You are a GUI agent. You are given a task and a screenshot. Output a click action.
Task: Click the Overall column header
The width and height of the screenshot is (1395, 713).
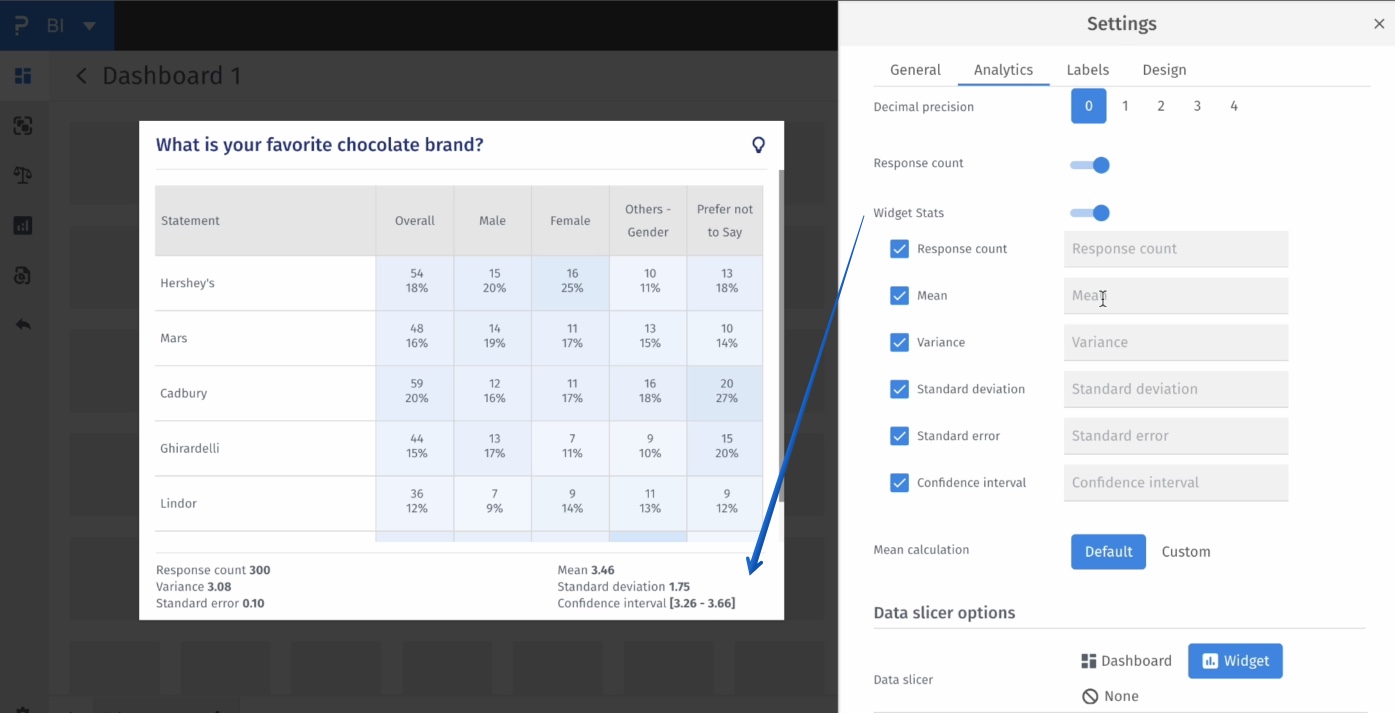tap(415, 221)
